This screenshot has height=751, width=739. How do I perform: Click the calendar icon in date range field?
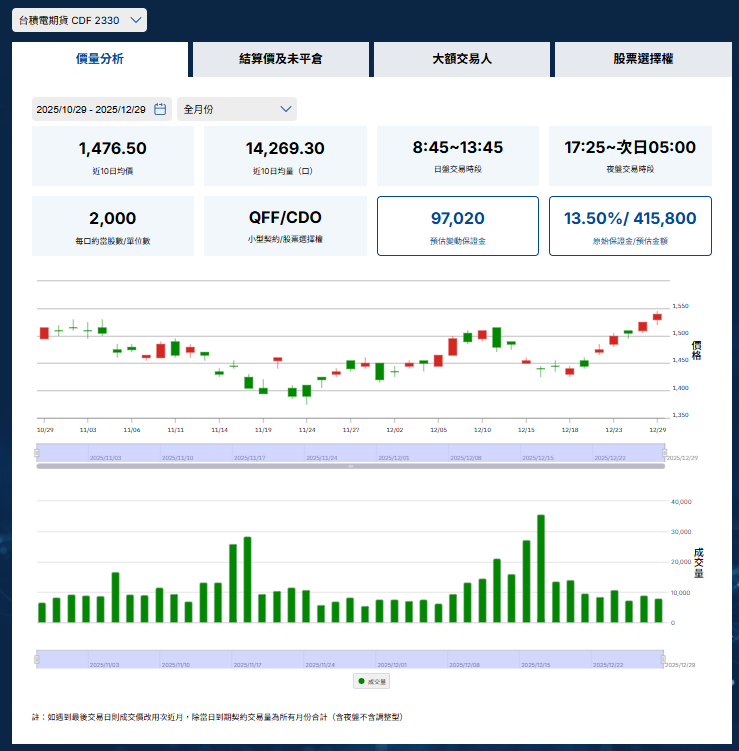pyautogui.click(x=160, y=109)
